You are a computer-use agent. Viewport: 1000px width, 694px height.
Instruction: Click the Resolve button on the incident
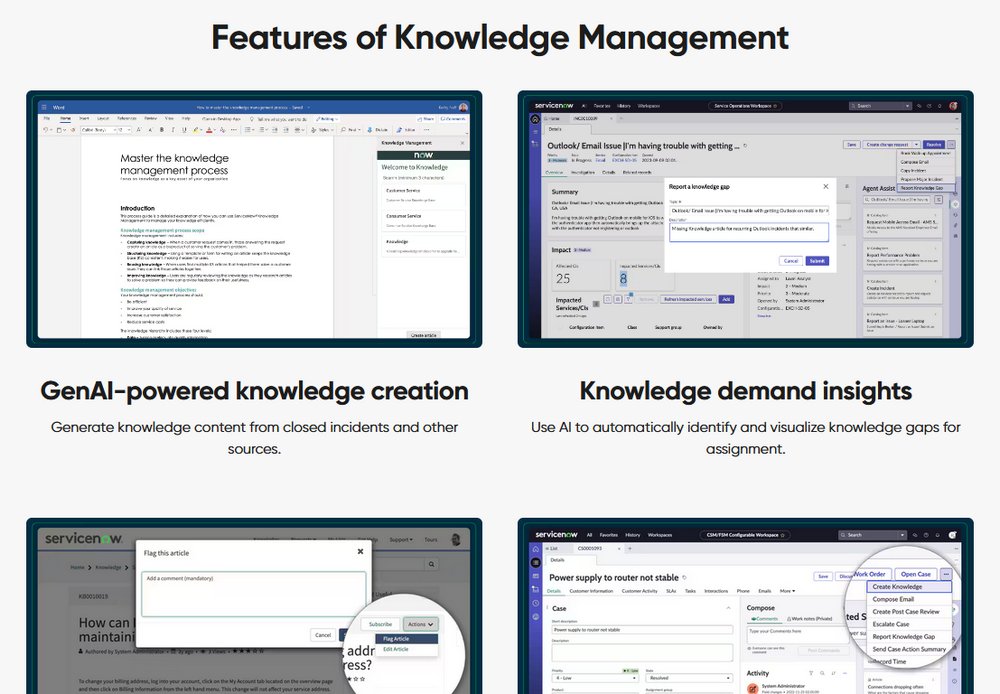click(x=934, y=145)
